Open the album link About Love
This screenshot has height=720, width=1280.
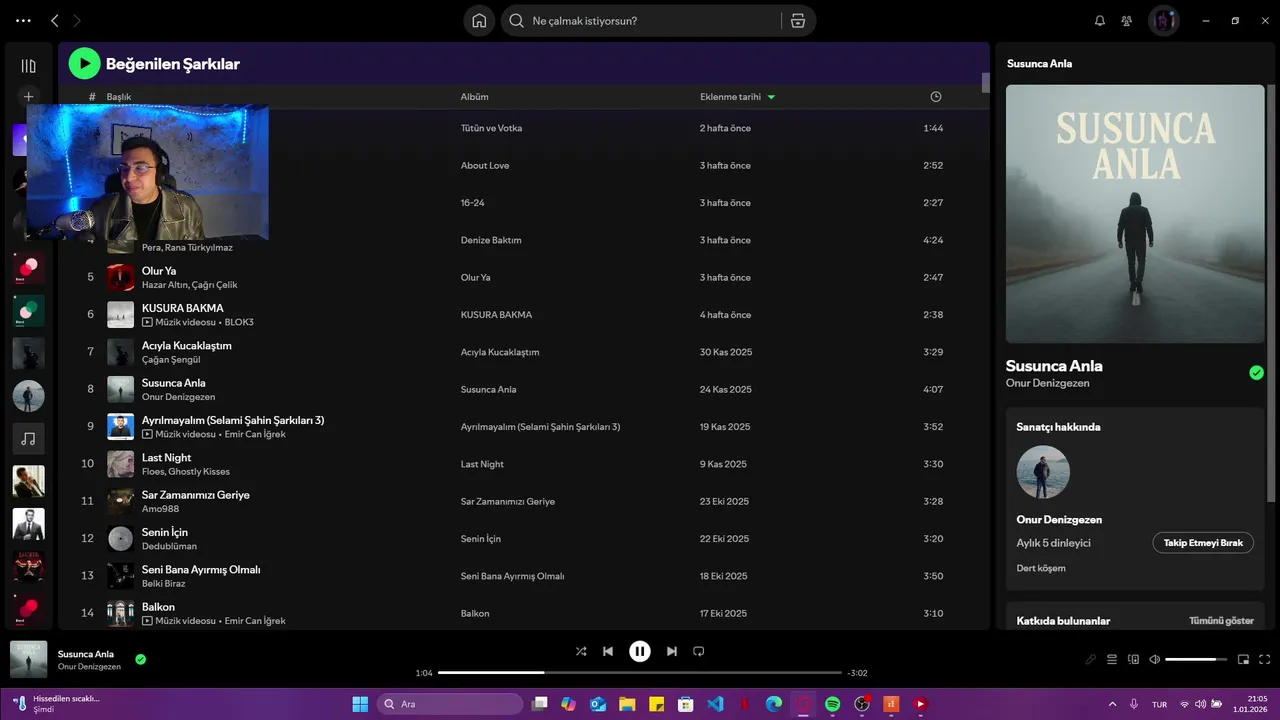tap(485, 165)
